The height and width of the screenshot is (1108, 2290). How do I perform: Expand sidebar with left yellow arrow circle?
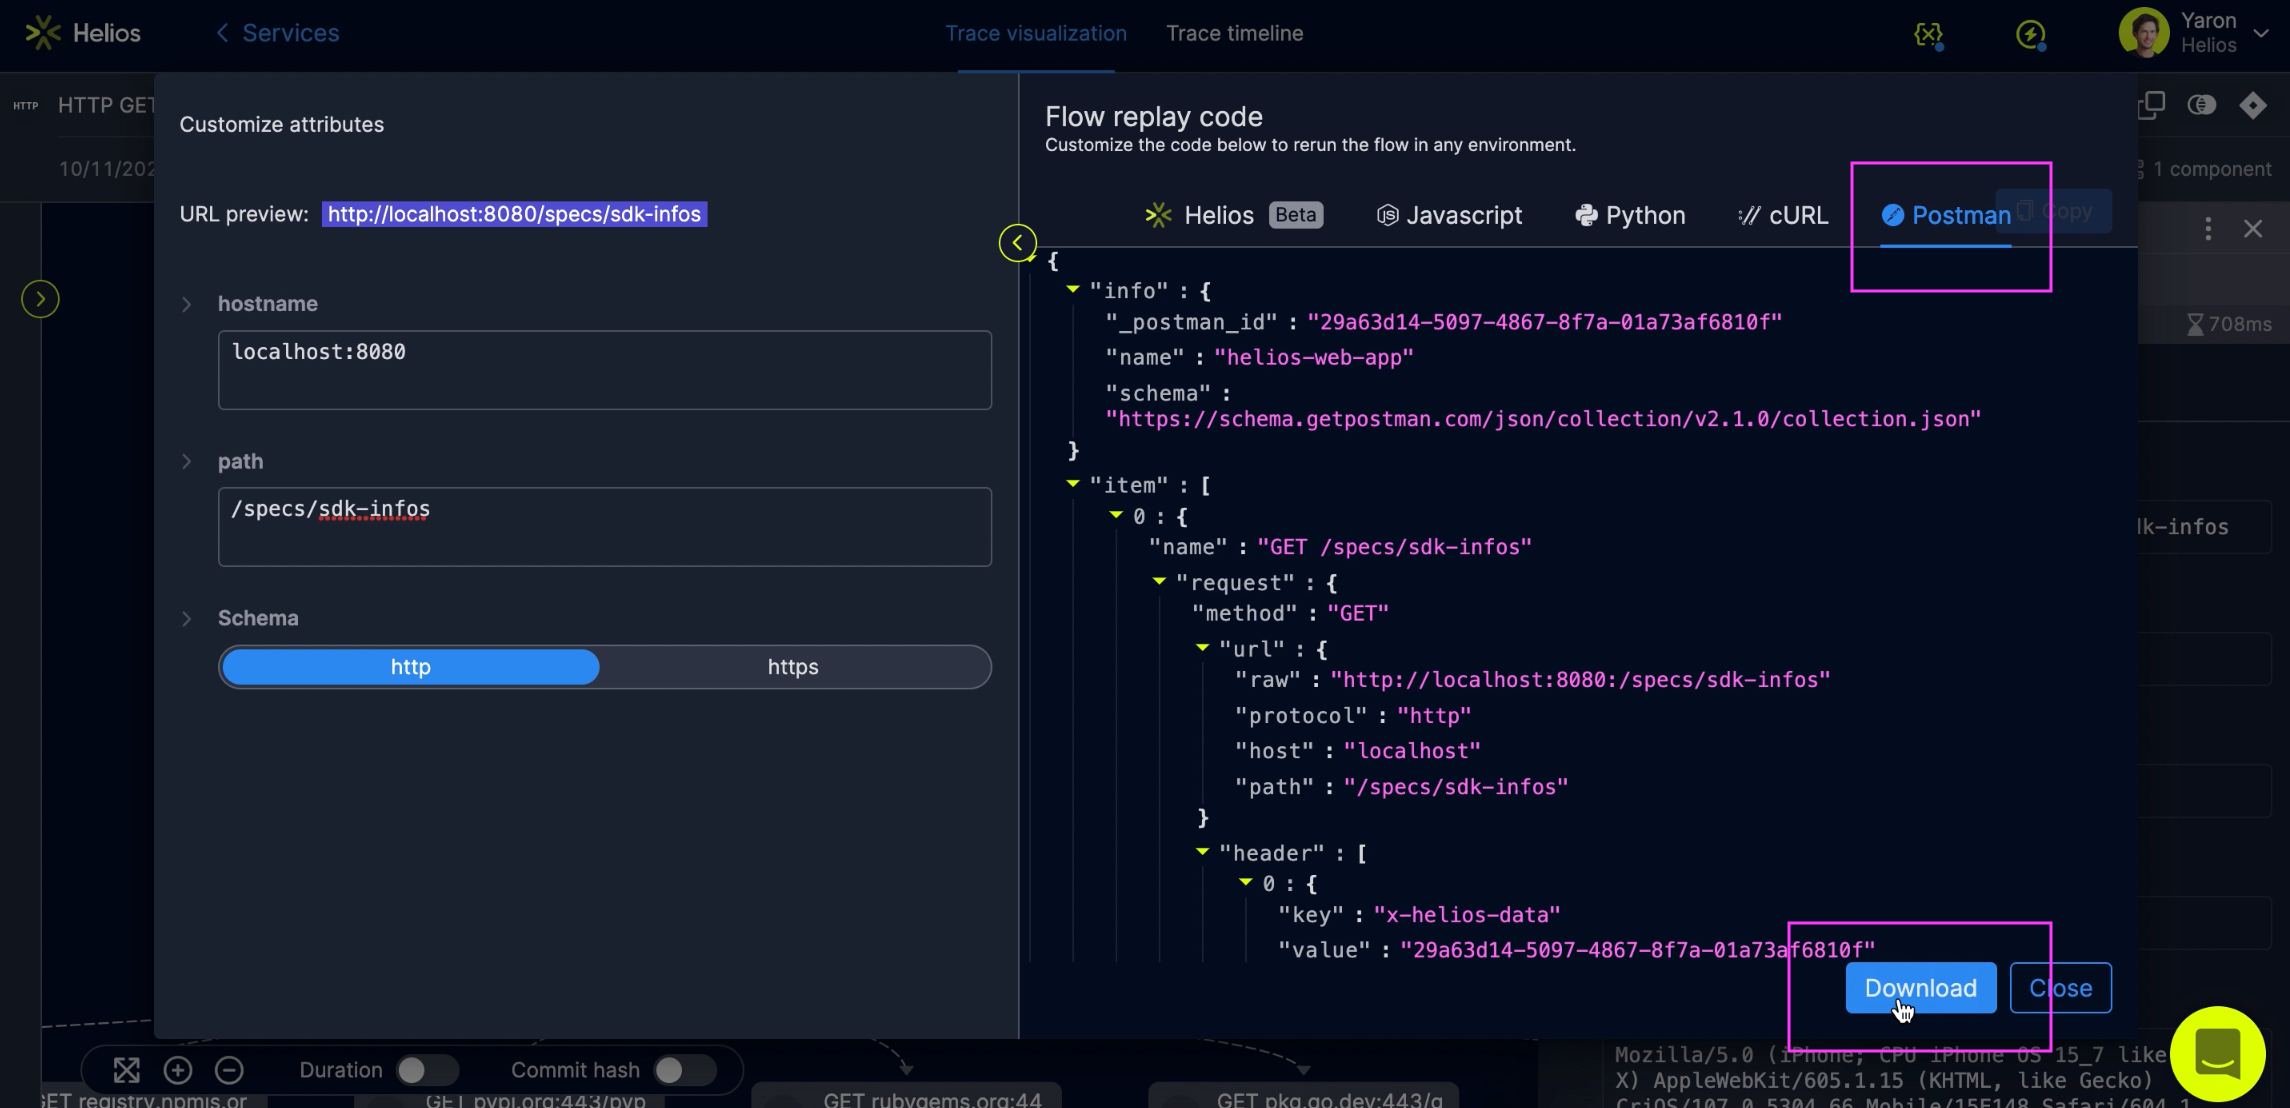click(x=40, y=299)
